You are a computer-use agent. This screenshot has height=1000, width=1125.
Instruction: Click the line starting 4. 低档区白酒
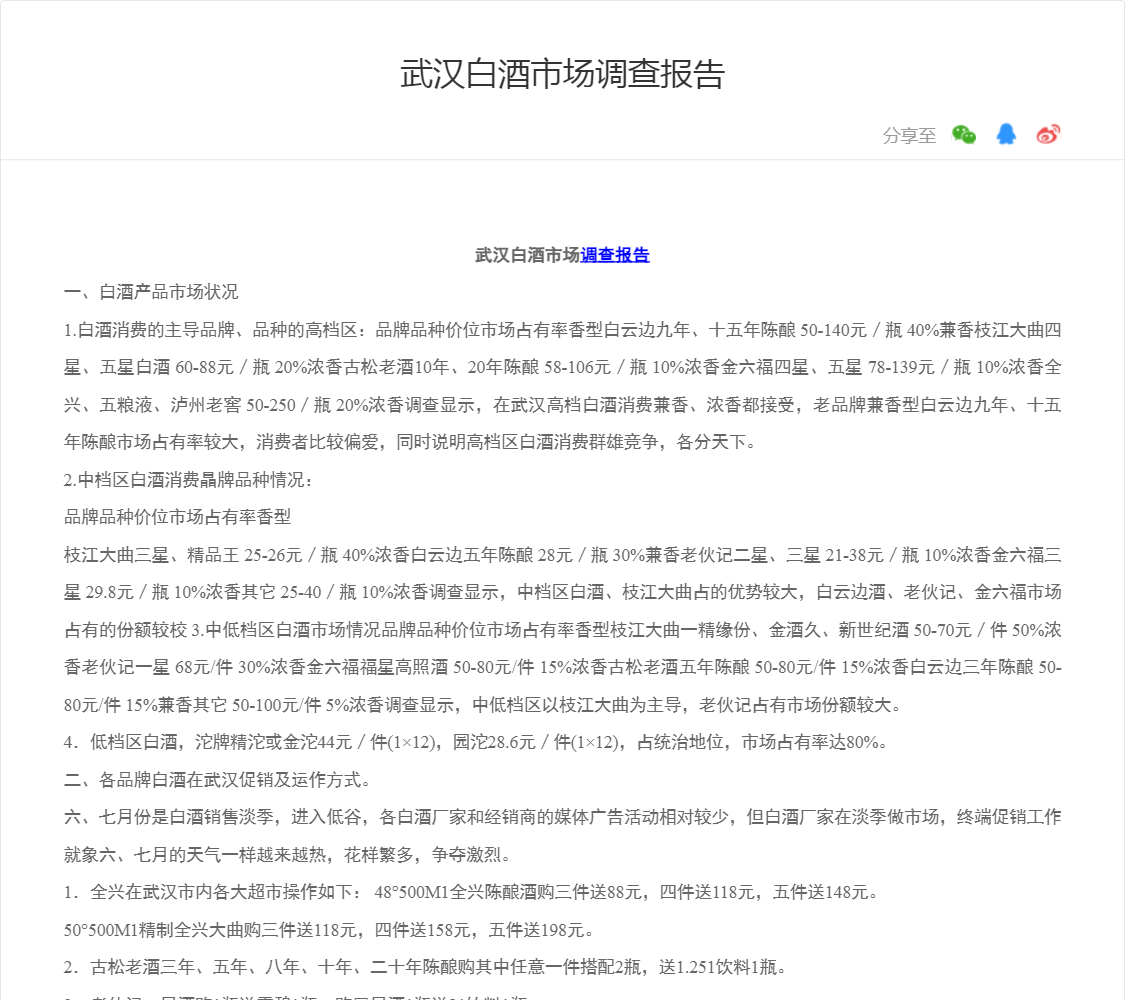tap(476, 742)
